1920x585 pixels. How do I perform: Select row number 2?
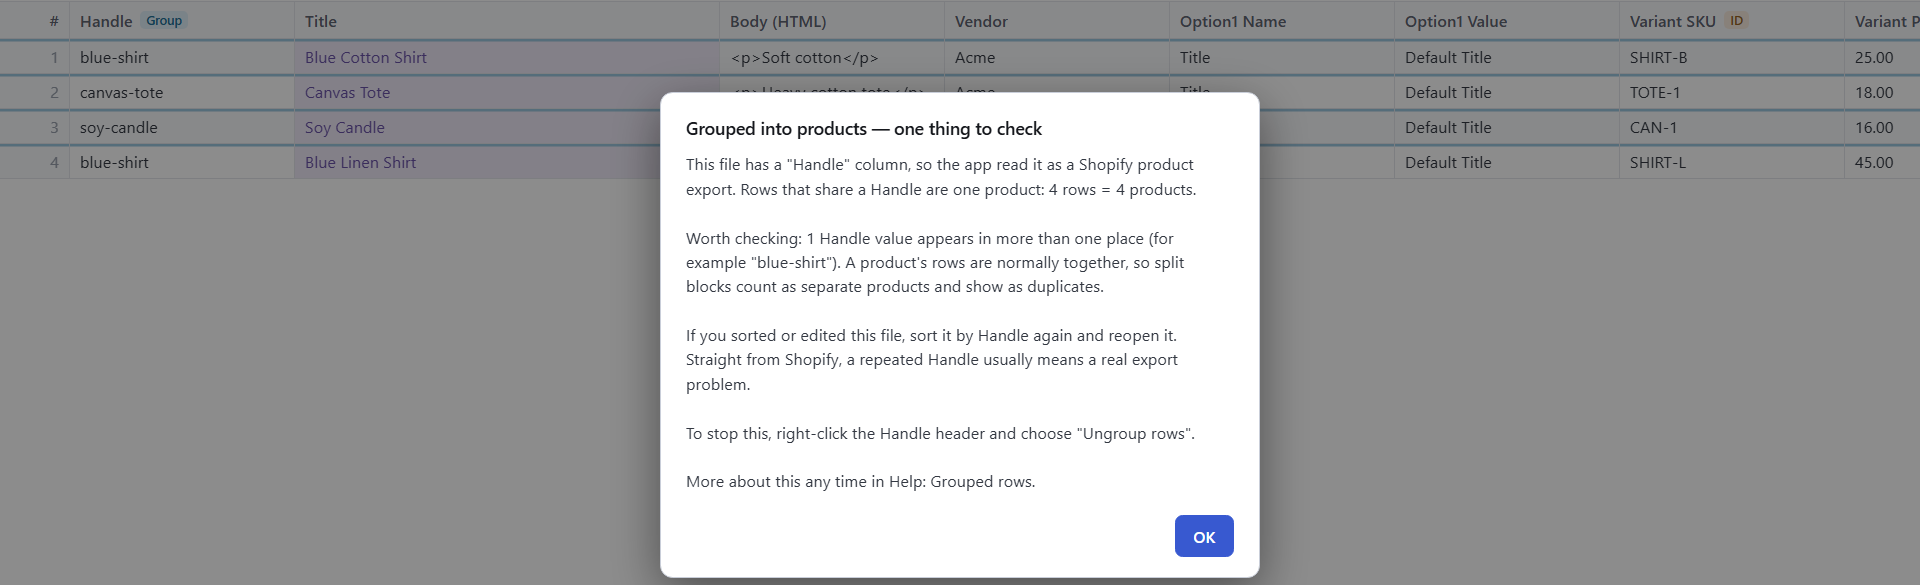pos(35,93)
